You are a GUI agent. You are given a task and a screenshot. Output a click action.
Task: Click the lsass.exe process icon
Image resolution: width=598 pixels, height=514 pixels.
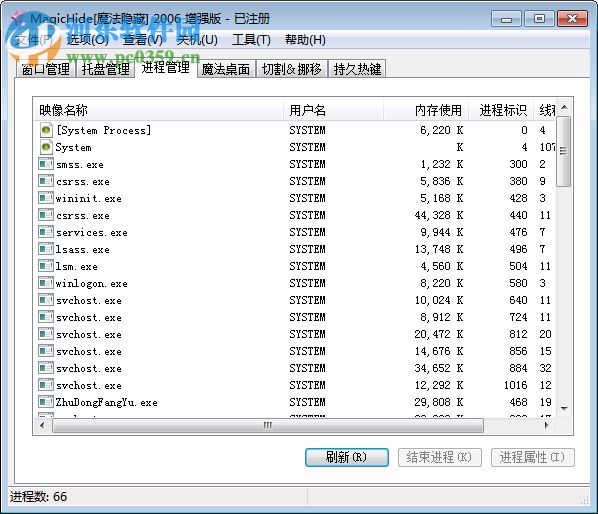[x=46, y=249]
